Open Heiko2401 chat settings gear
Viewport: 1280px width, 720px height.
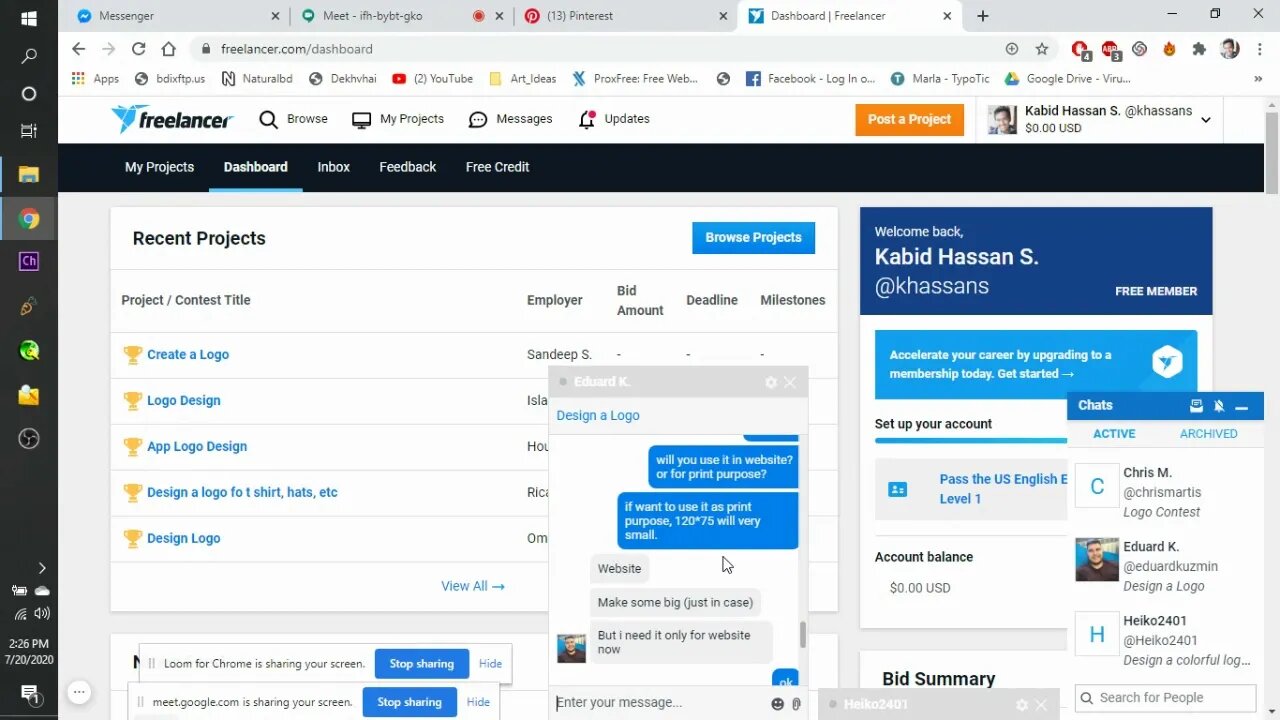[1022, 705]
